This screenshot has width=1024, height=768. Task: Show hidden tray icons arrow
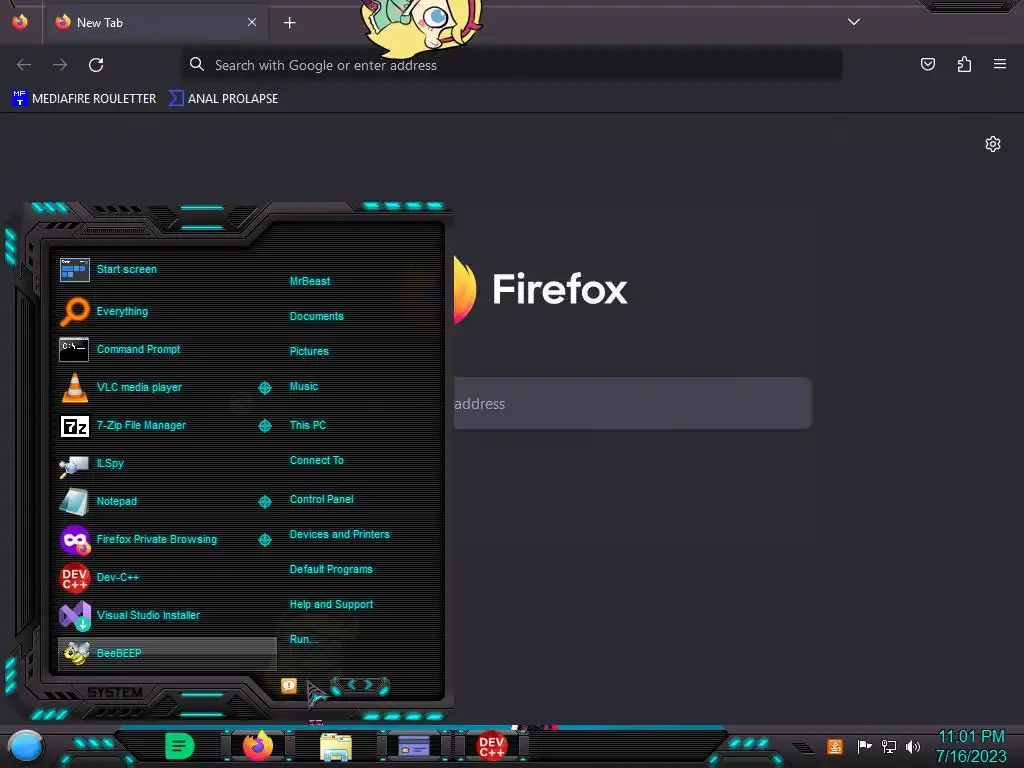point(804,748)
